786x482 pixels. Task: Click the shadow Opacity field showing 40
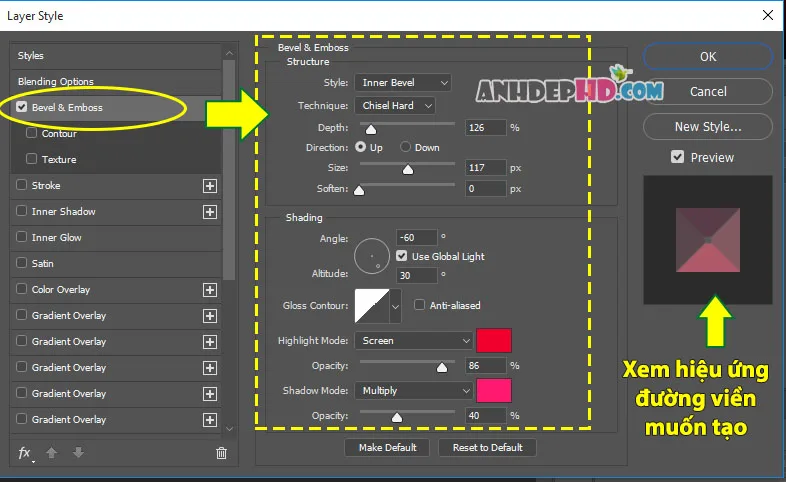[485, 416]
